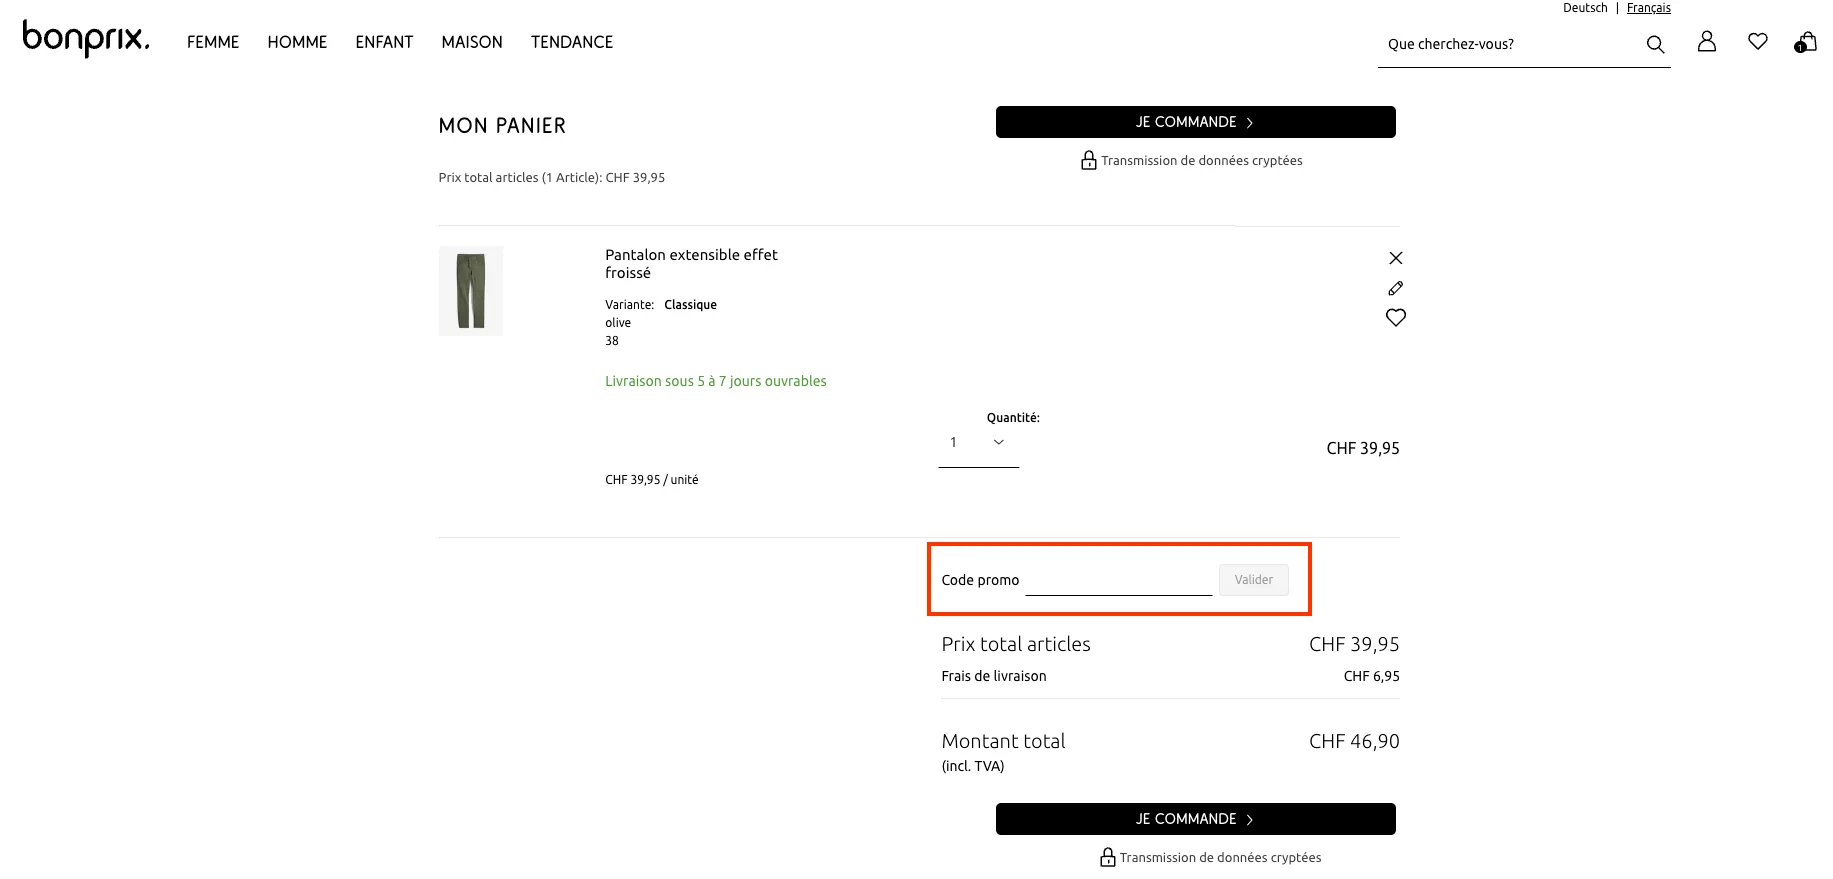
Task: Edit item using the pencil icon
Action: pos(1396,288)
